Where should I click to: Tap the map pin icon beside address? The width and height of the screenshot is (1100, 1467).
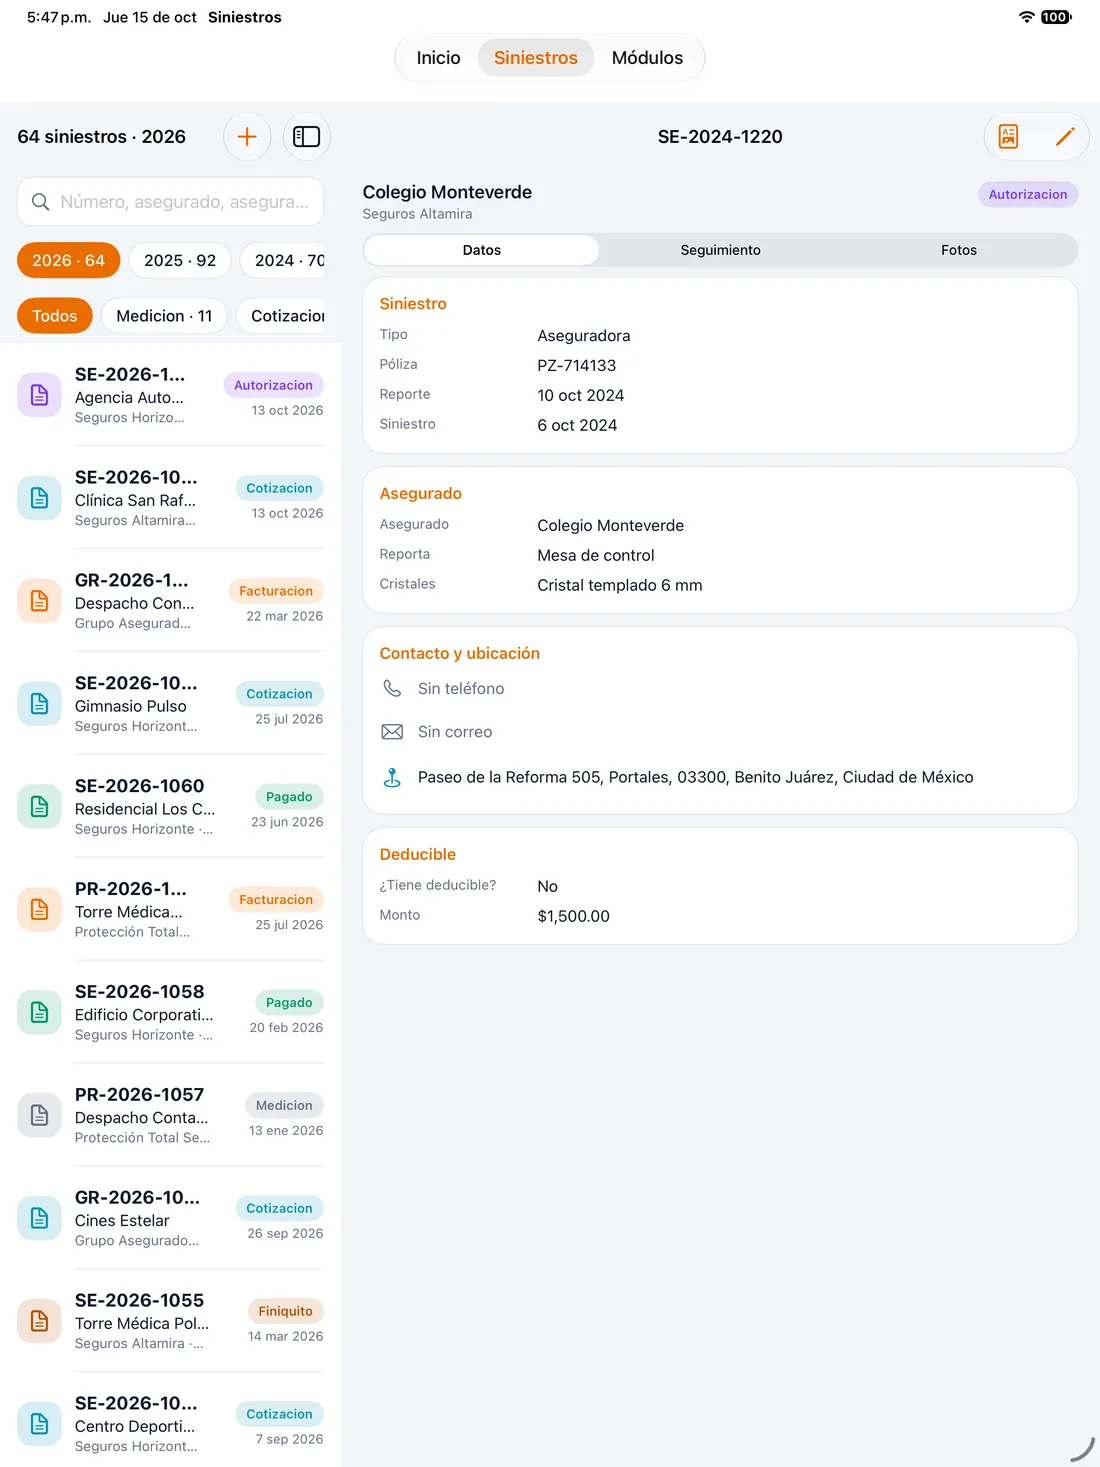pyautogui.click(x=392, y=777)
